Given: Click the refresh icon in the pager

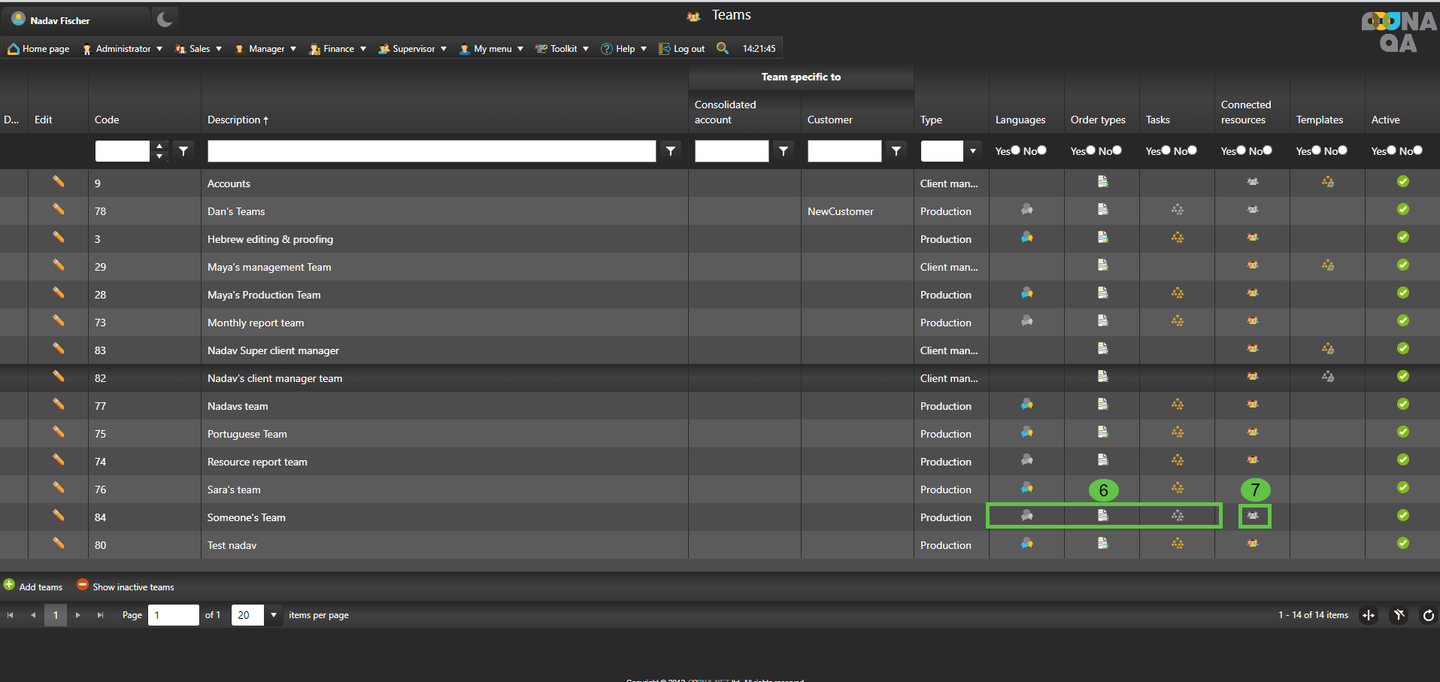Looking at the screenshot, I should pos(1428,616).
